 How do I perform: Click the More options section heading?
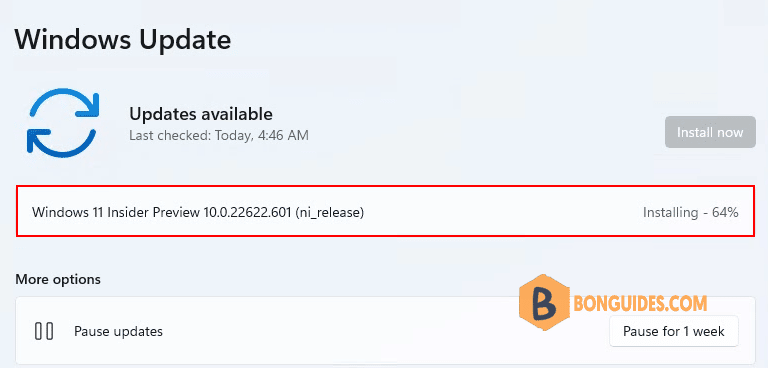pyautogui.click(x=58, y=279)
